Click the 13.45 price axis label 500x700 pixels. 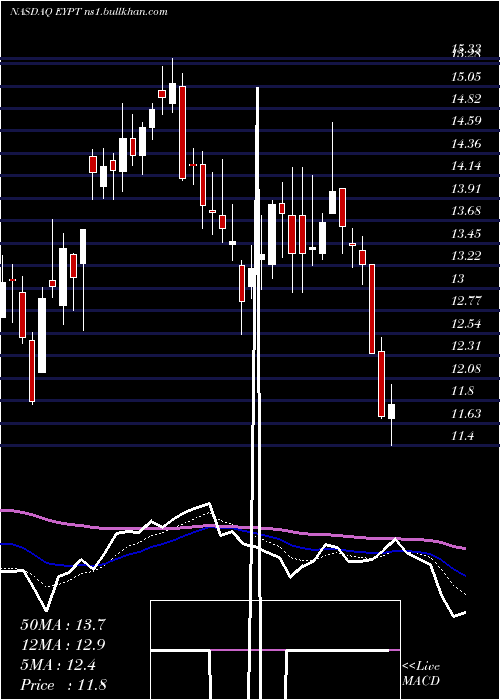466,233
